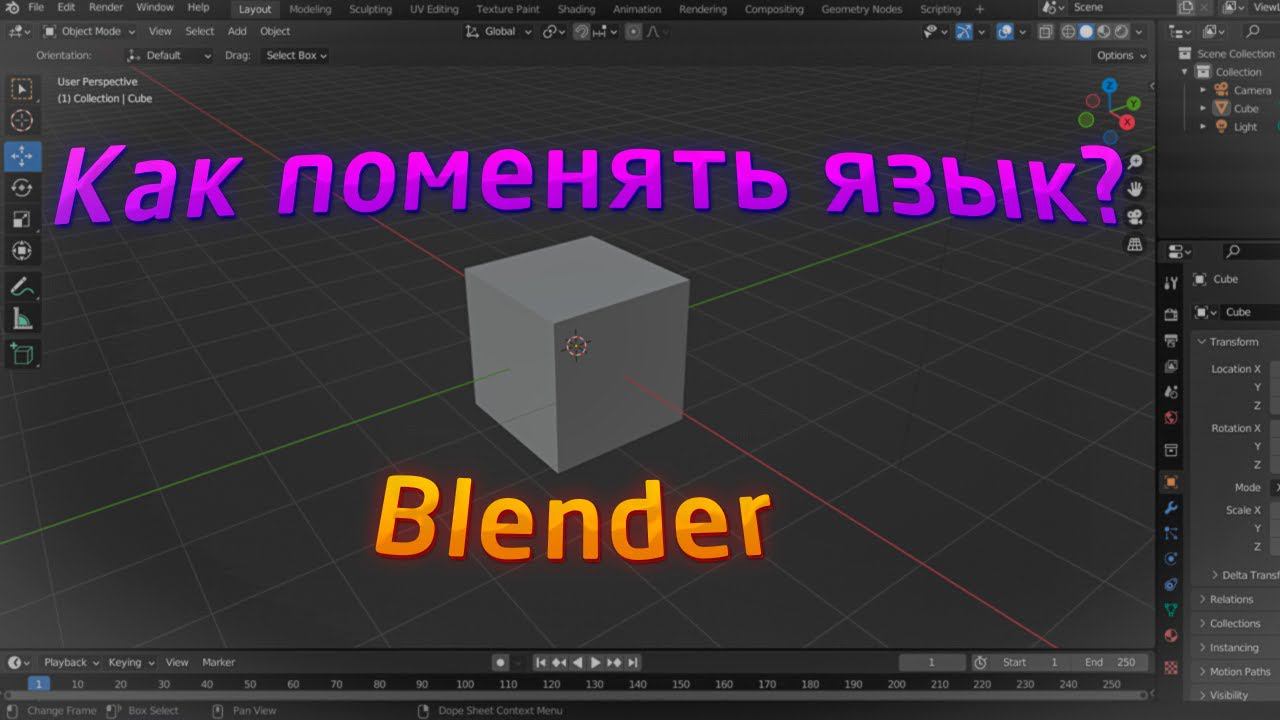Click the pan hand viewport icon
1280x720 pixels.
tap(1135, 189)
